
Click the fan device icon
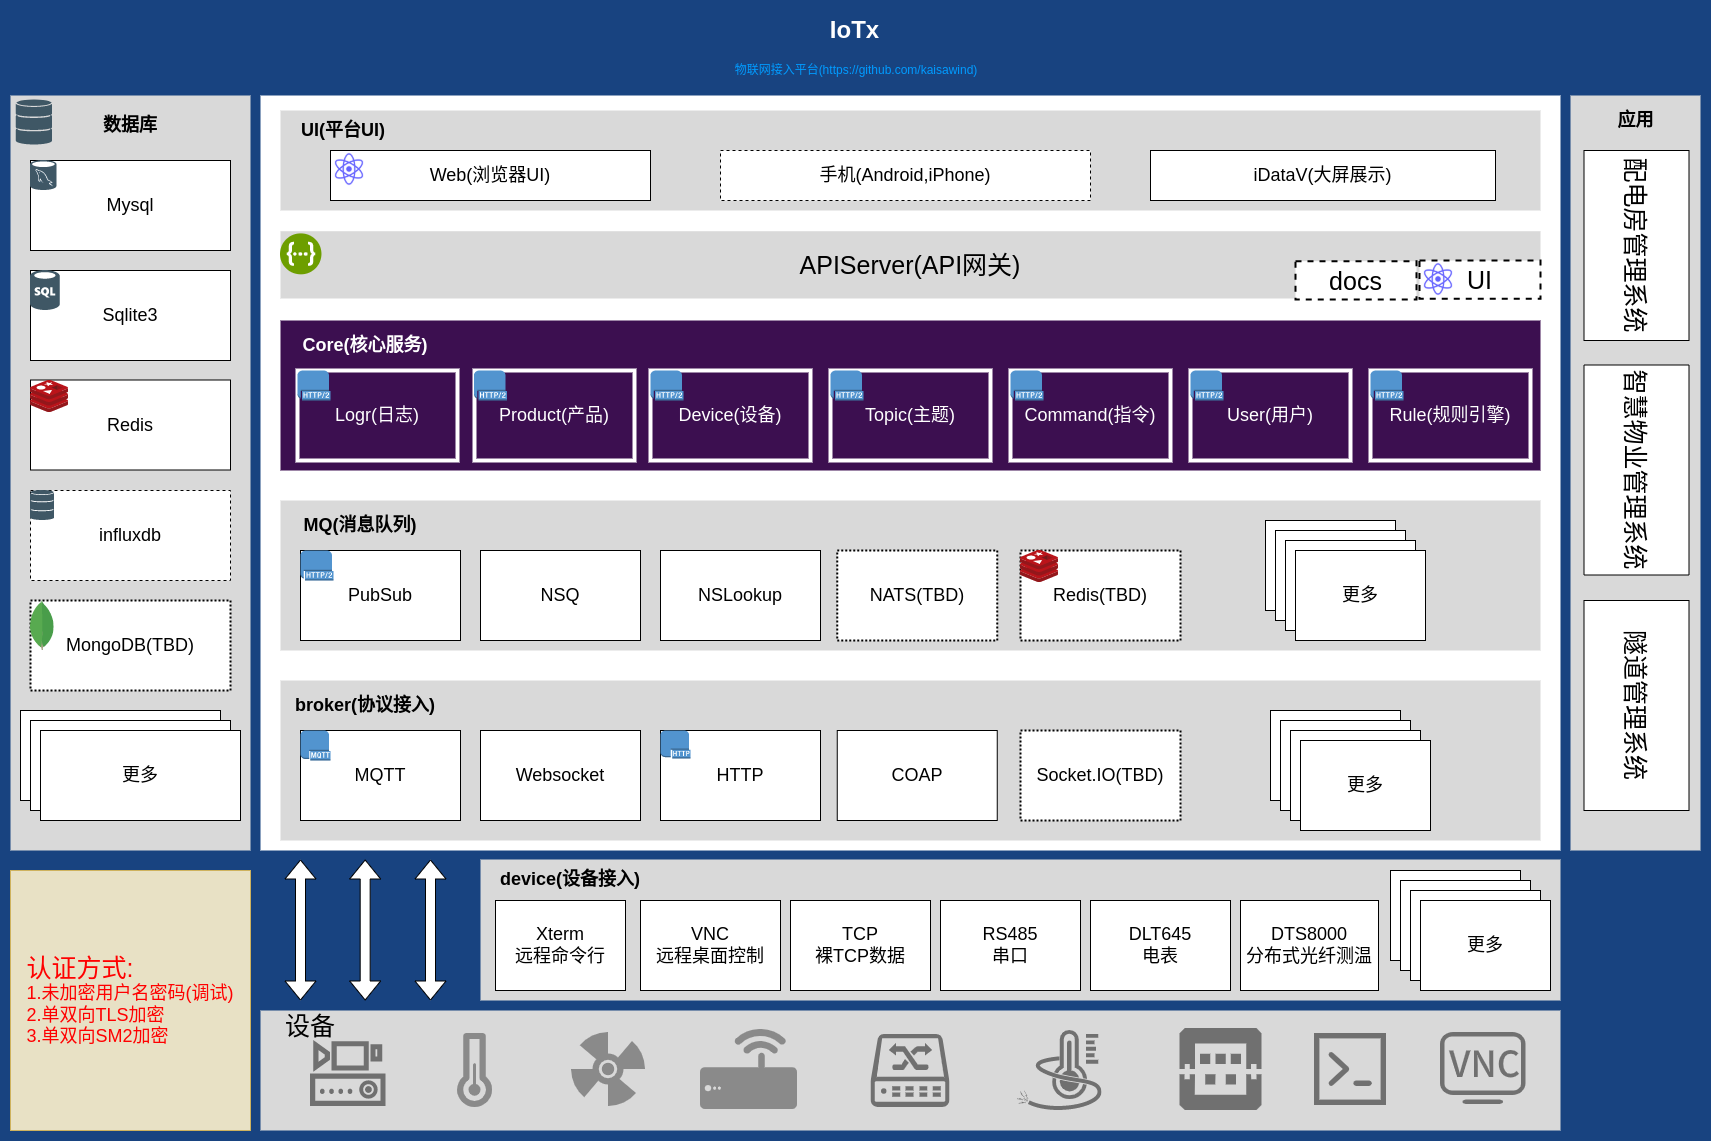coord(607,1069)
